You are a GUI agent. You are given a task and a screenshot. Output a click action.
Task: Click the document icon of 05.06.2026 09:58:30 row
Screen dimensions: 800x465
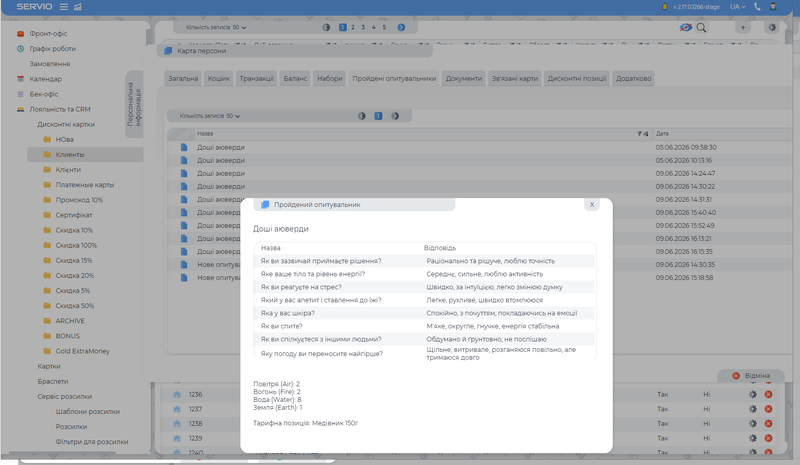pos(184,147)
